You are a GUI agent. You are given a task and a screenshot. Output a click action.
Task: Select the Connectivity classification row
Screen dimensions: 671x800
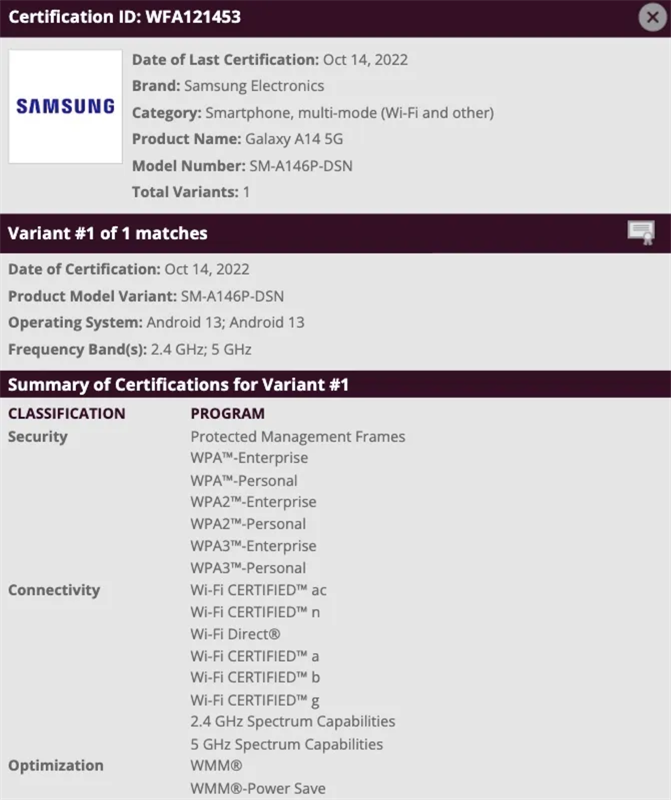pos(55,590)
